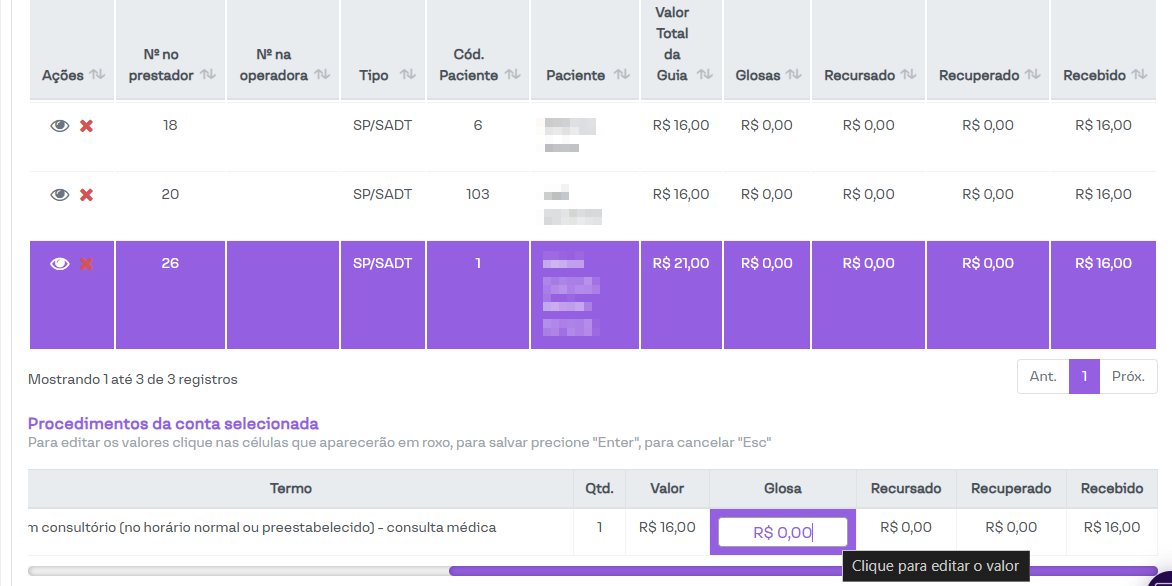This screenshot has width=1172, height=586.
Task: Delete the highlighted guide 26
Action: (x=86, y=264)
